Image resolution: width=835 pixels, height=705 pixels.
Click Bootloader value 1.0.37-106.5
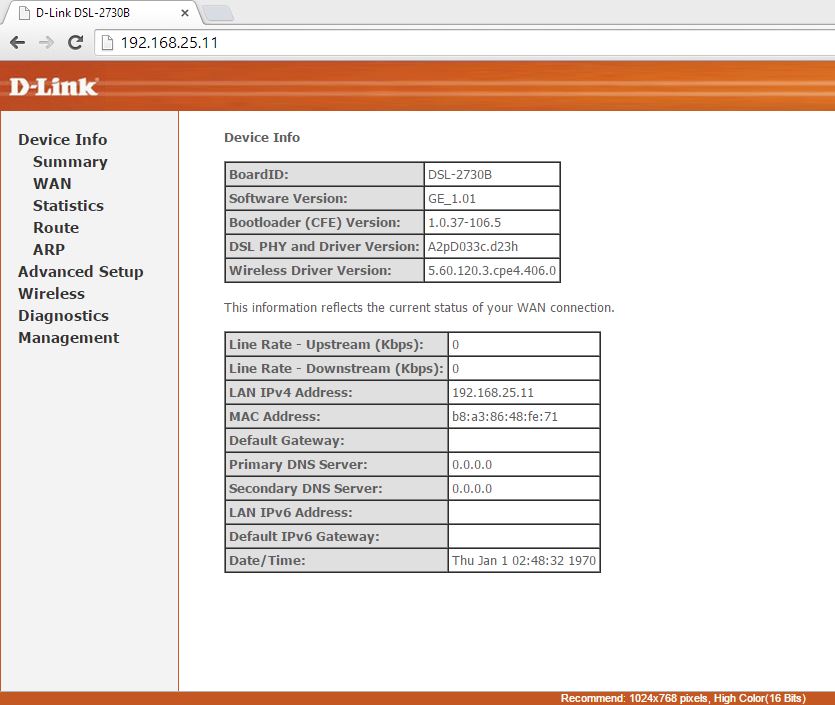464,223
